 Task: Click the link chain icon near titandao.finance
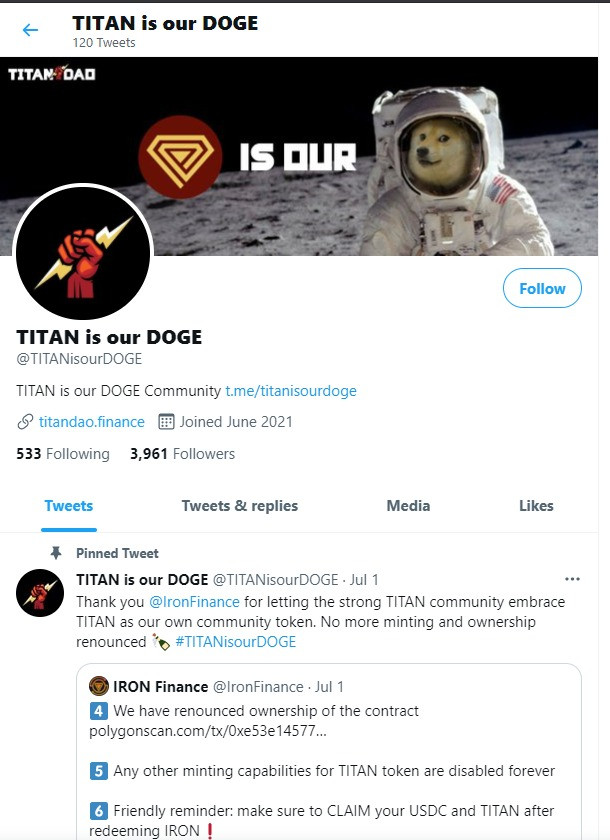(x=25, y=422)
